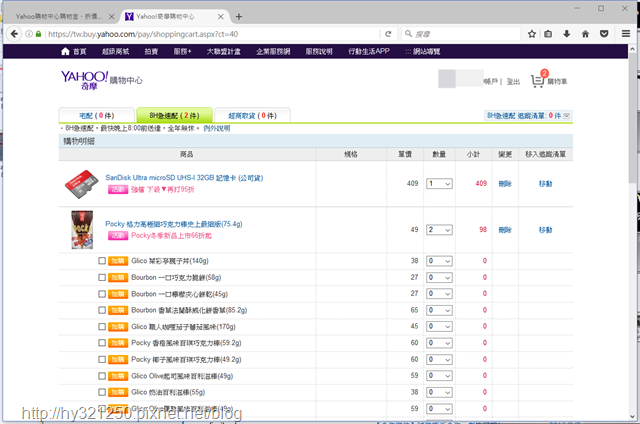Click the pink activity badge under SanDisk
This screenshot has width=640, height=424.
coord(118,189)
